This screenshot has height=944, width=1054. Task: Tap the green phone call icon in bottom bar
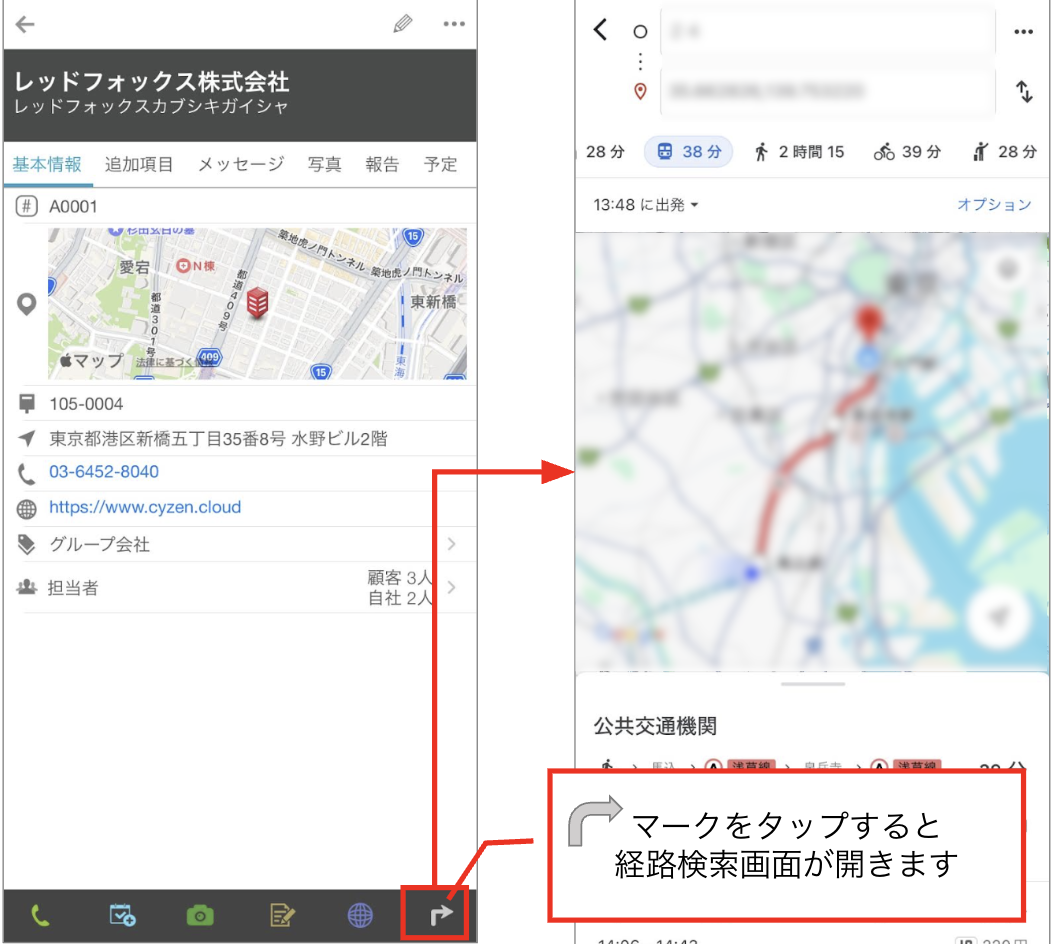pos(40,916)
